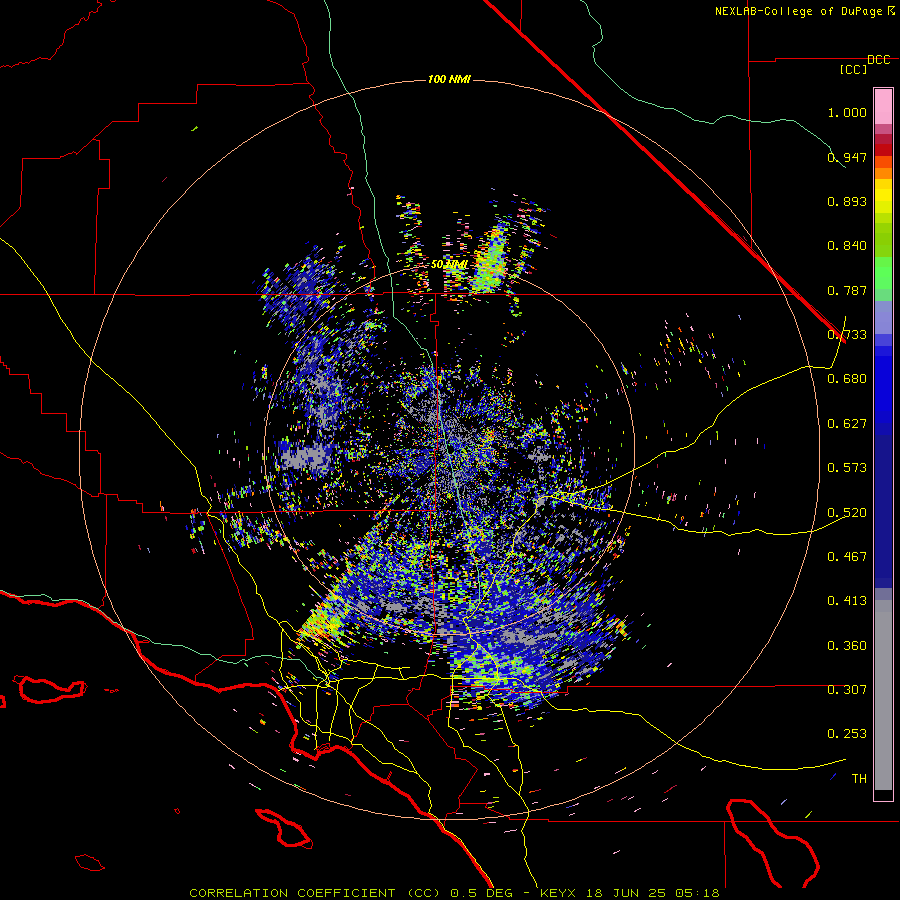The height and width of the screenshot is (900, 900).
Task: Select the 0.840 legend value
Action: tap(847, 246)
